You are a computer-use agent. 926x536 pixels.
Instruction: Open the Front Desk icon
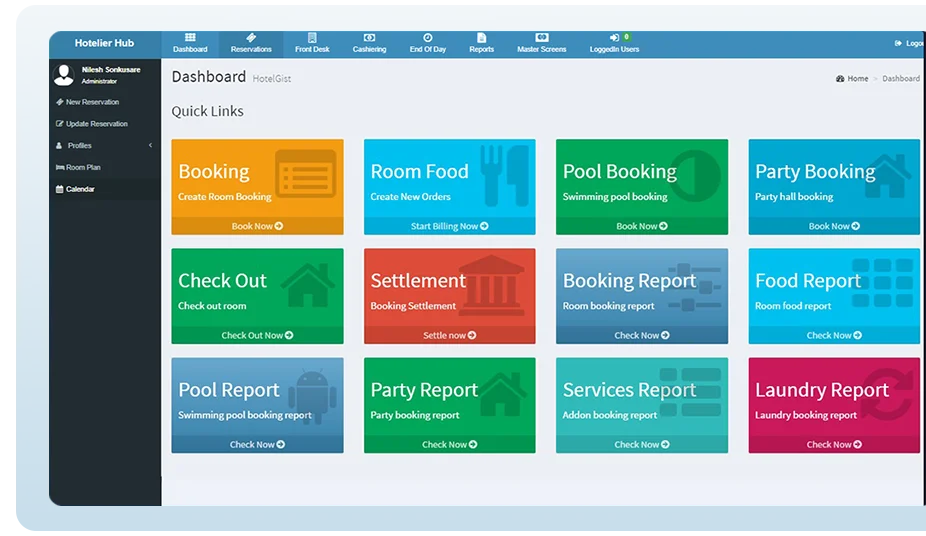(312, 38)
